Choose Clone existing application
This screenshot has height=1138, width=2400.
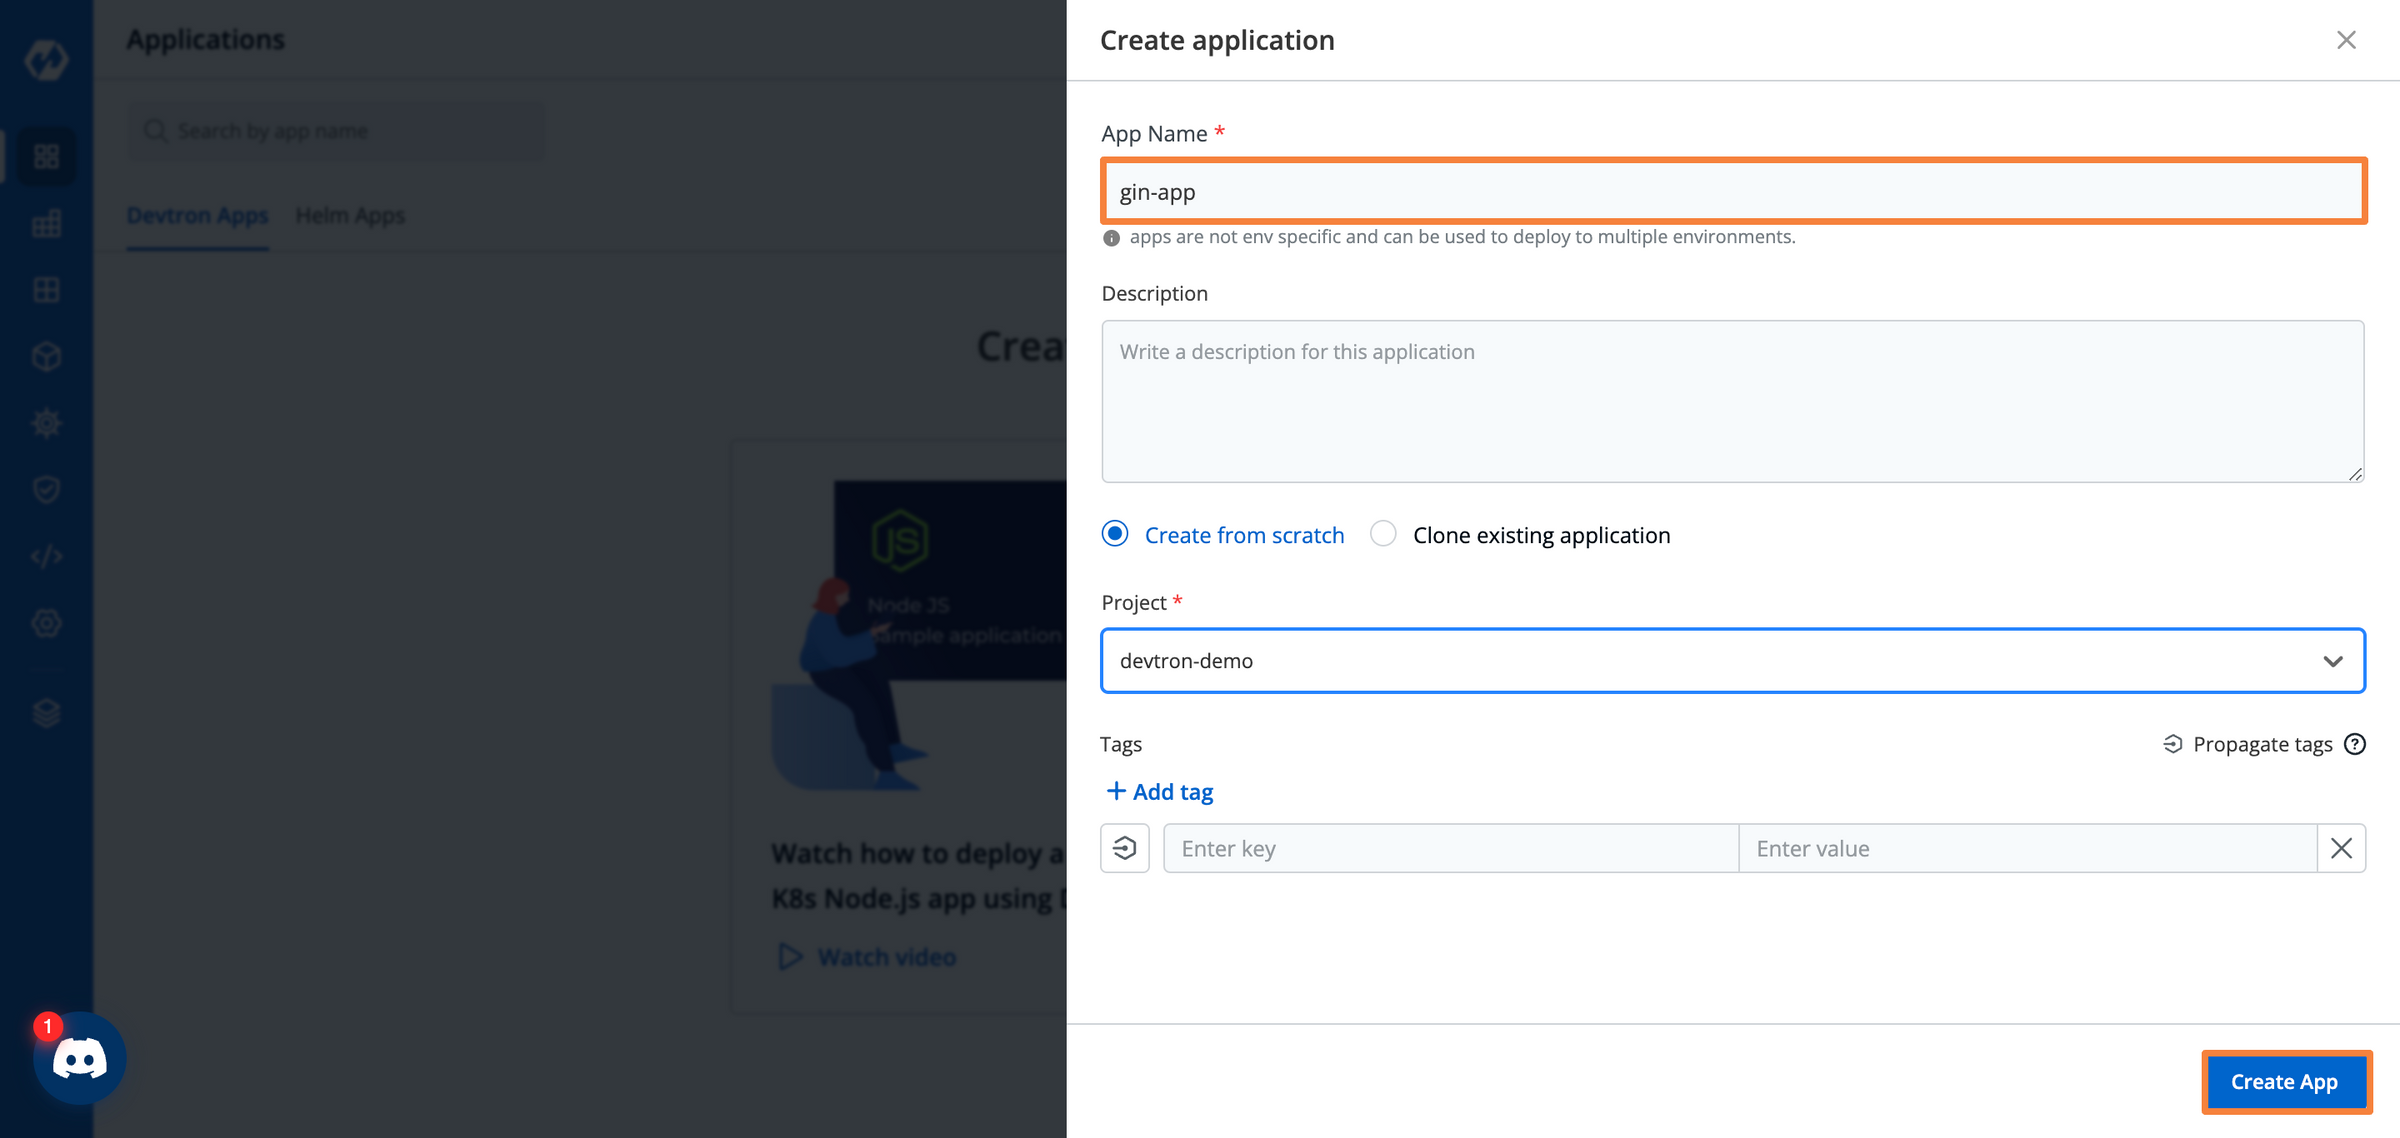coord(1383,534)
